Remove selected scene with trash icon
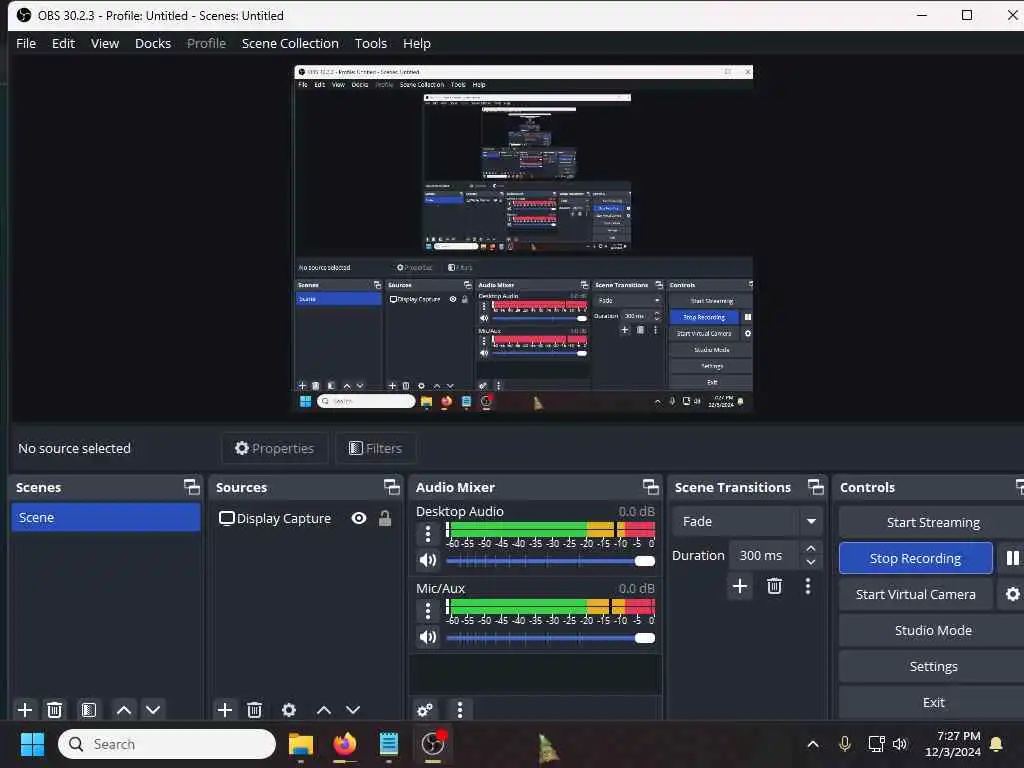The height and width of the screenshot is (768, 1024). click(55, 710)
